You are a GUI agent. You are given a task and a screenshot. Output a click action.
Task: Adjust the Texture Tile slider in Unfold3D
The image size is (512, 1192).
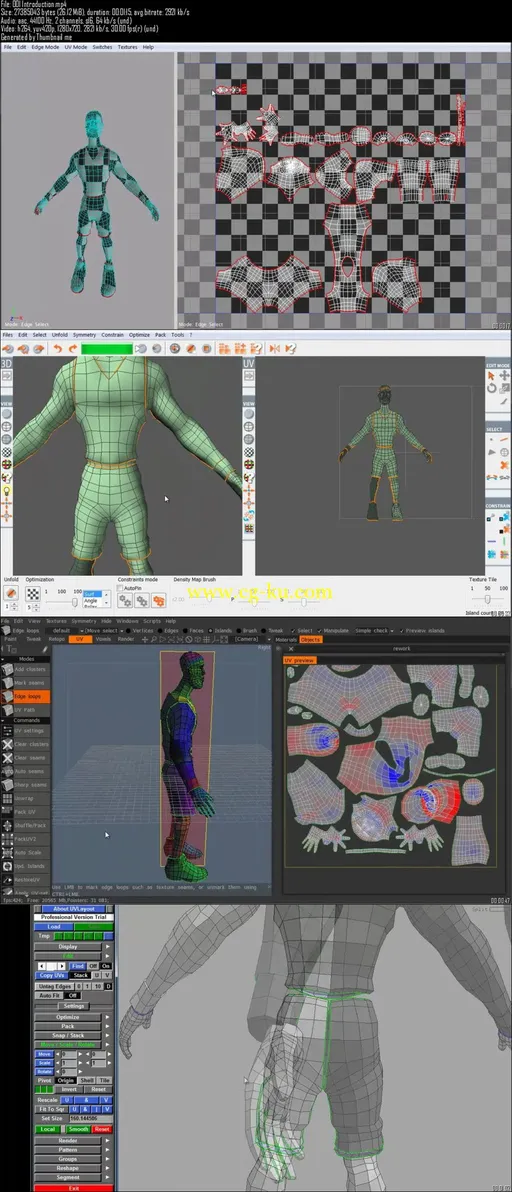click(x=489, y=600)
